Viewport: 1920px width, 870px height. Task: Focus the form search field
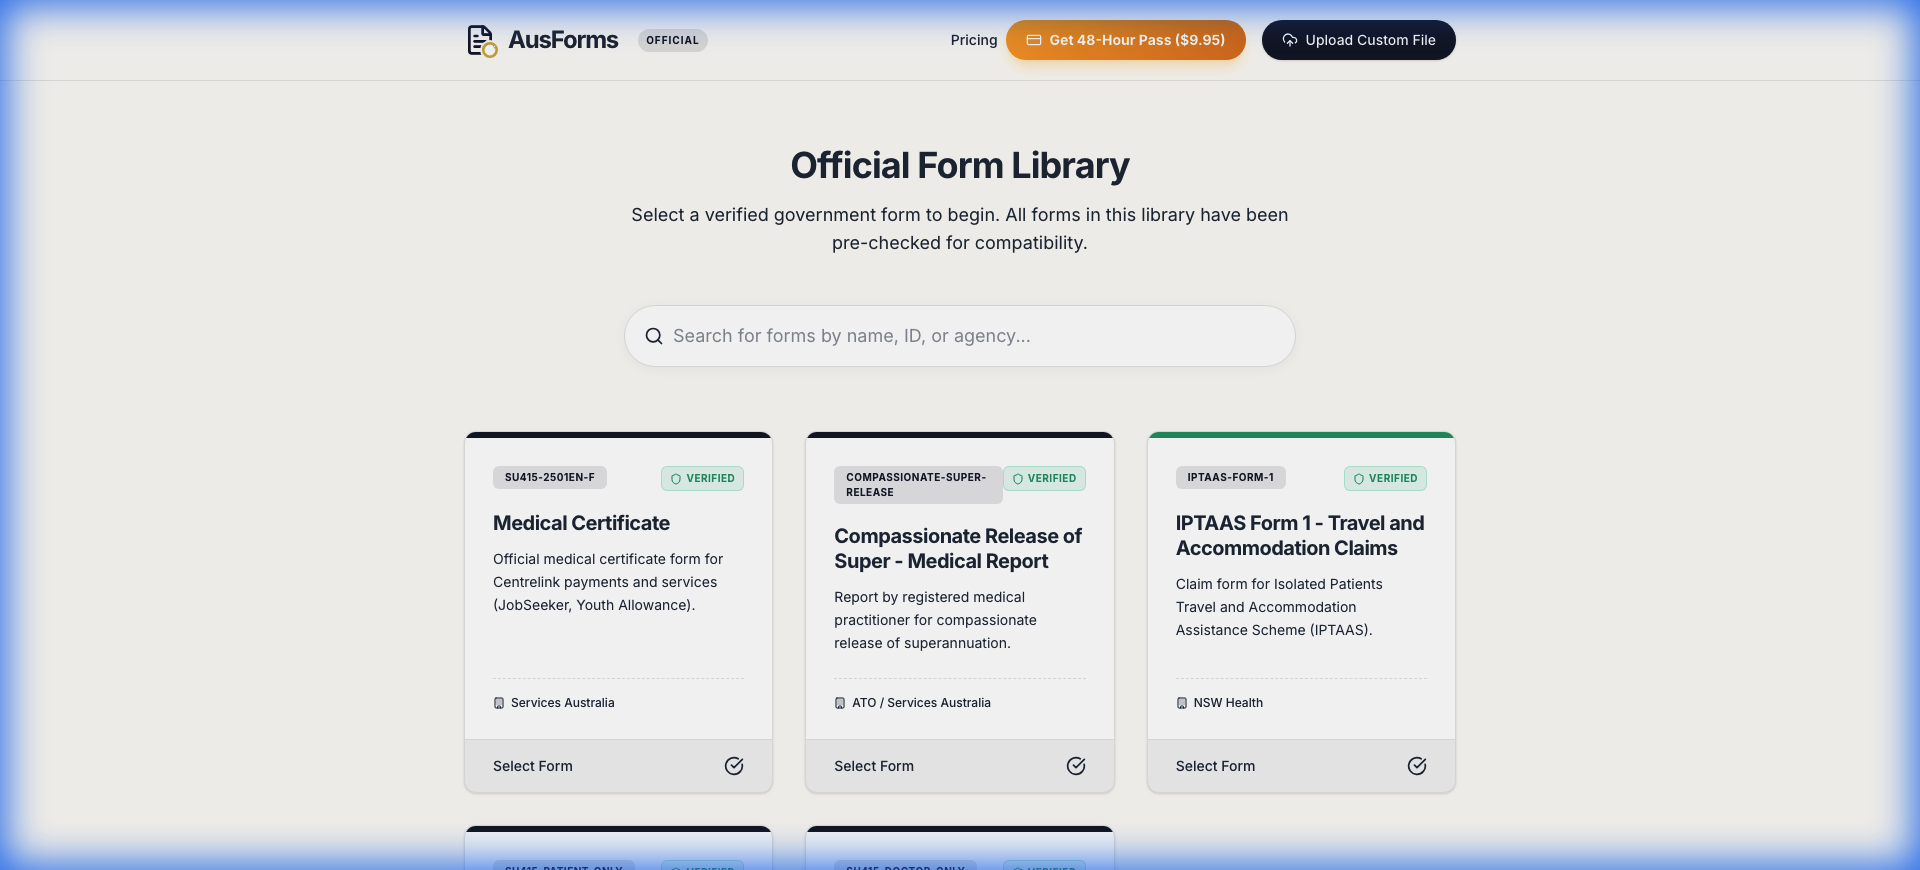(960, 336)
